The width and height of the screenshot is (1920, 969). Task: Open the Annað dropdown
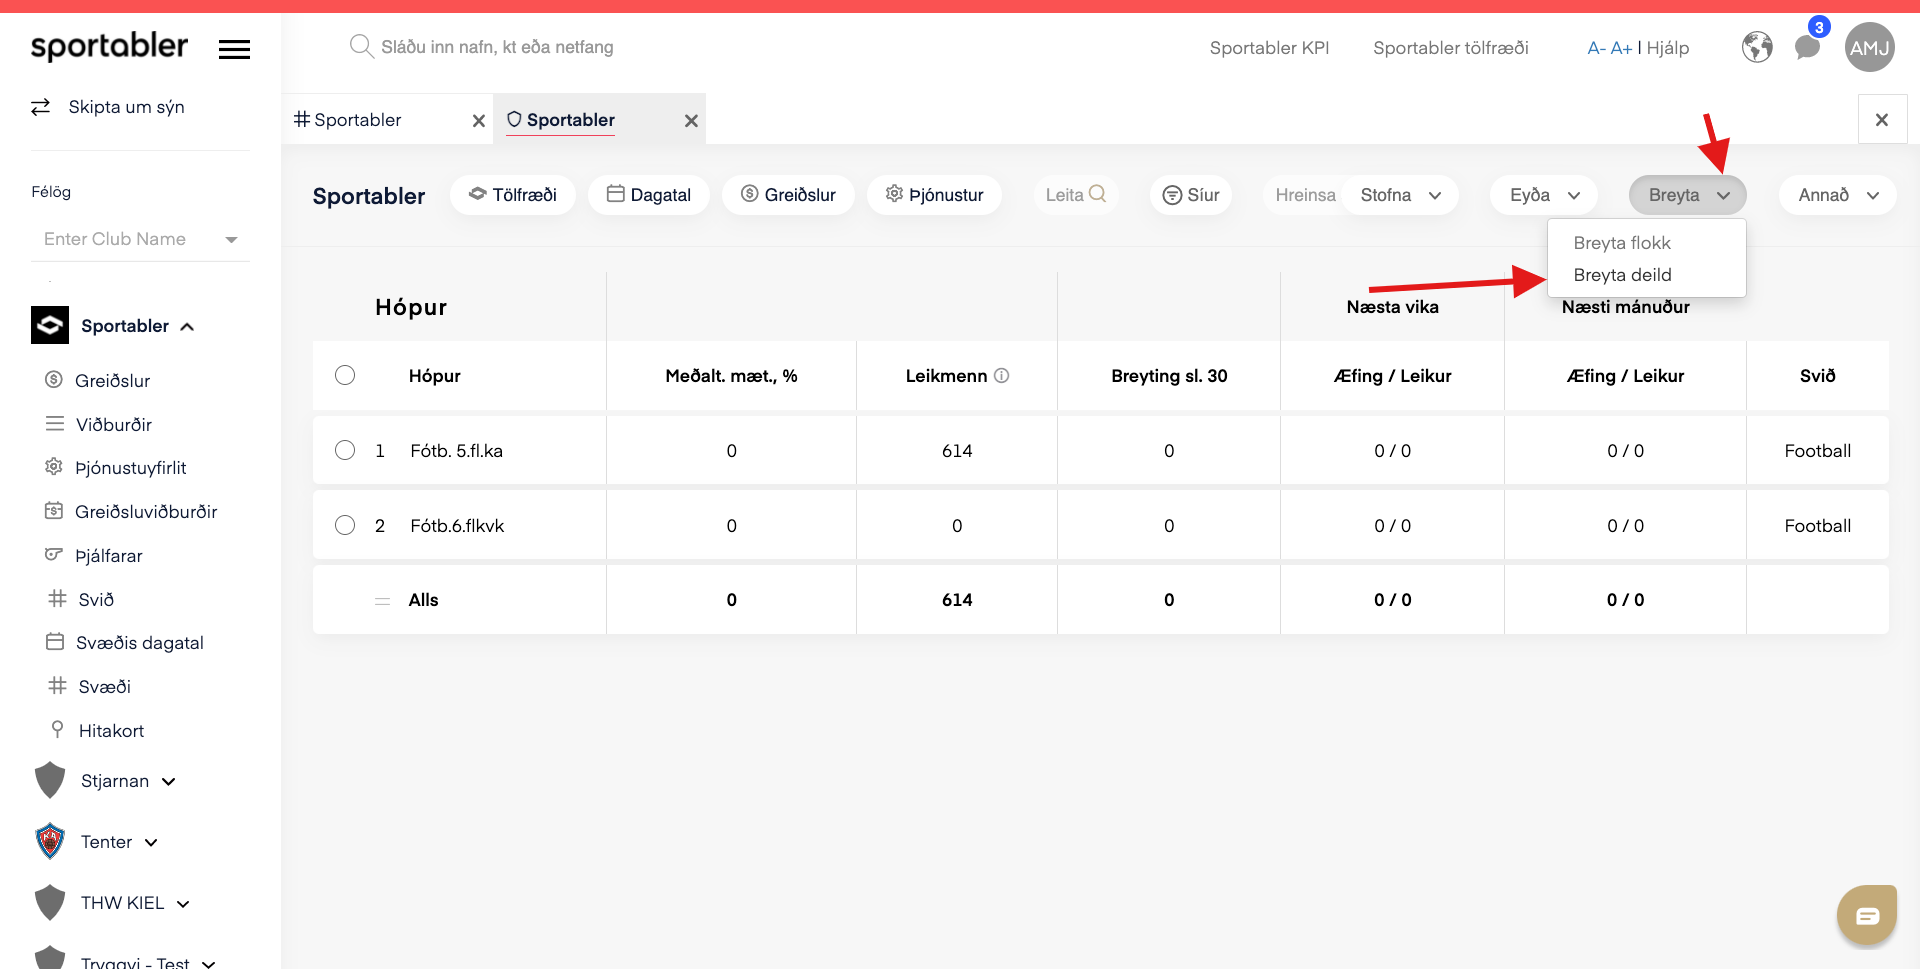pos(1838,195)
